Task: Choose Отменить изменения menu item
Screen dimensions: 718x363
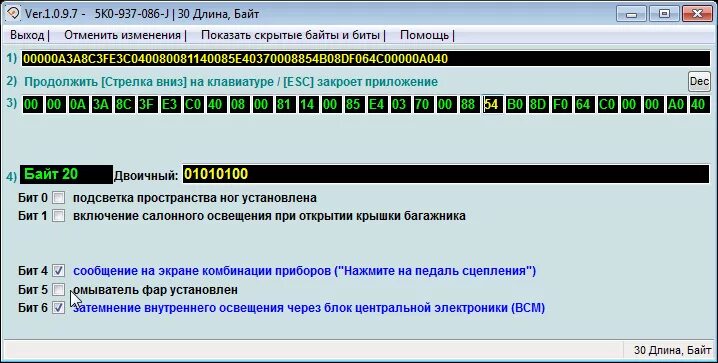Action: click(122, 35)
